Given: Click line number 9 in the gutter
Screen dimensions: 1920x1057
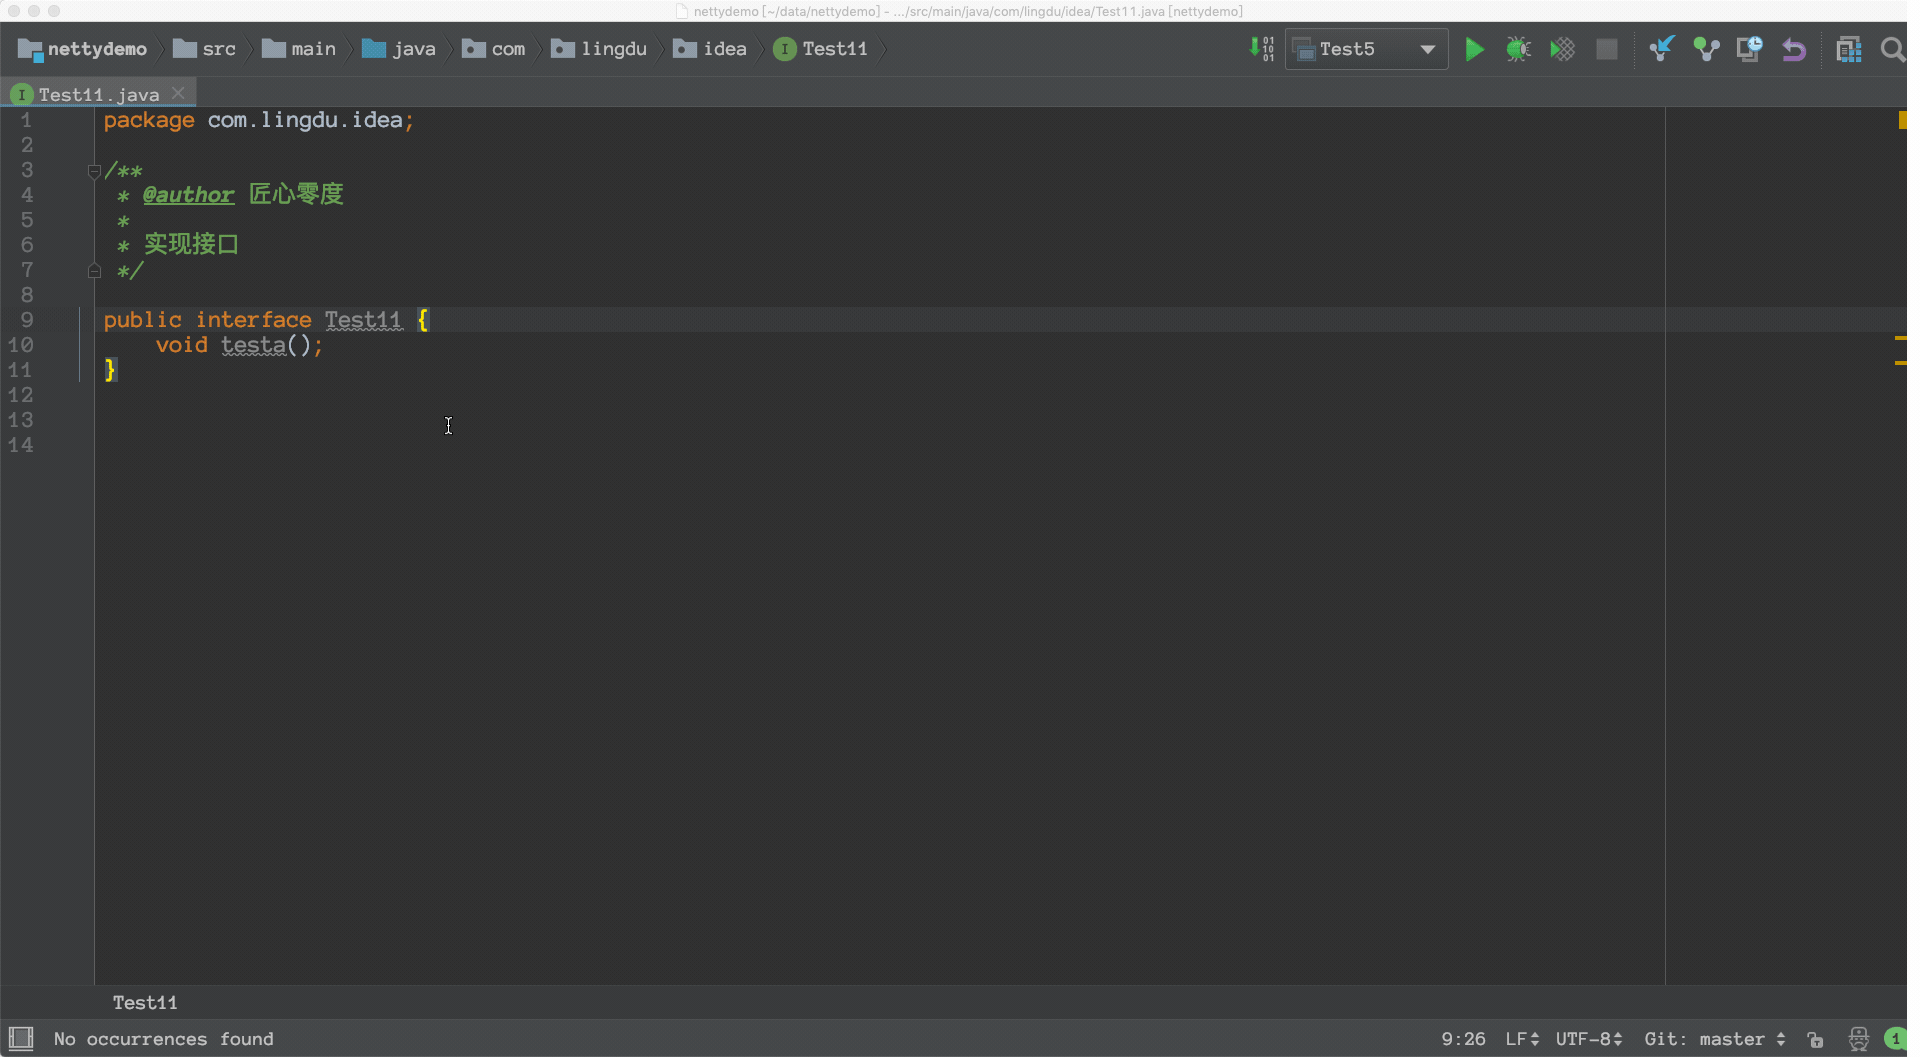Looking at the screenshot, I should 25,320.
